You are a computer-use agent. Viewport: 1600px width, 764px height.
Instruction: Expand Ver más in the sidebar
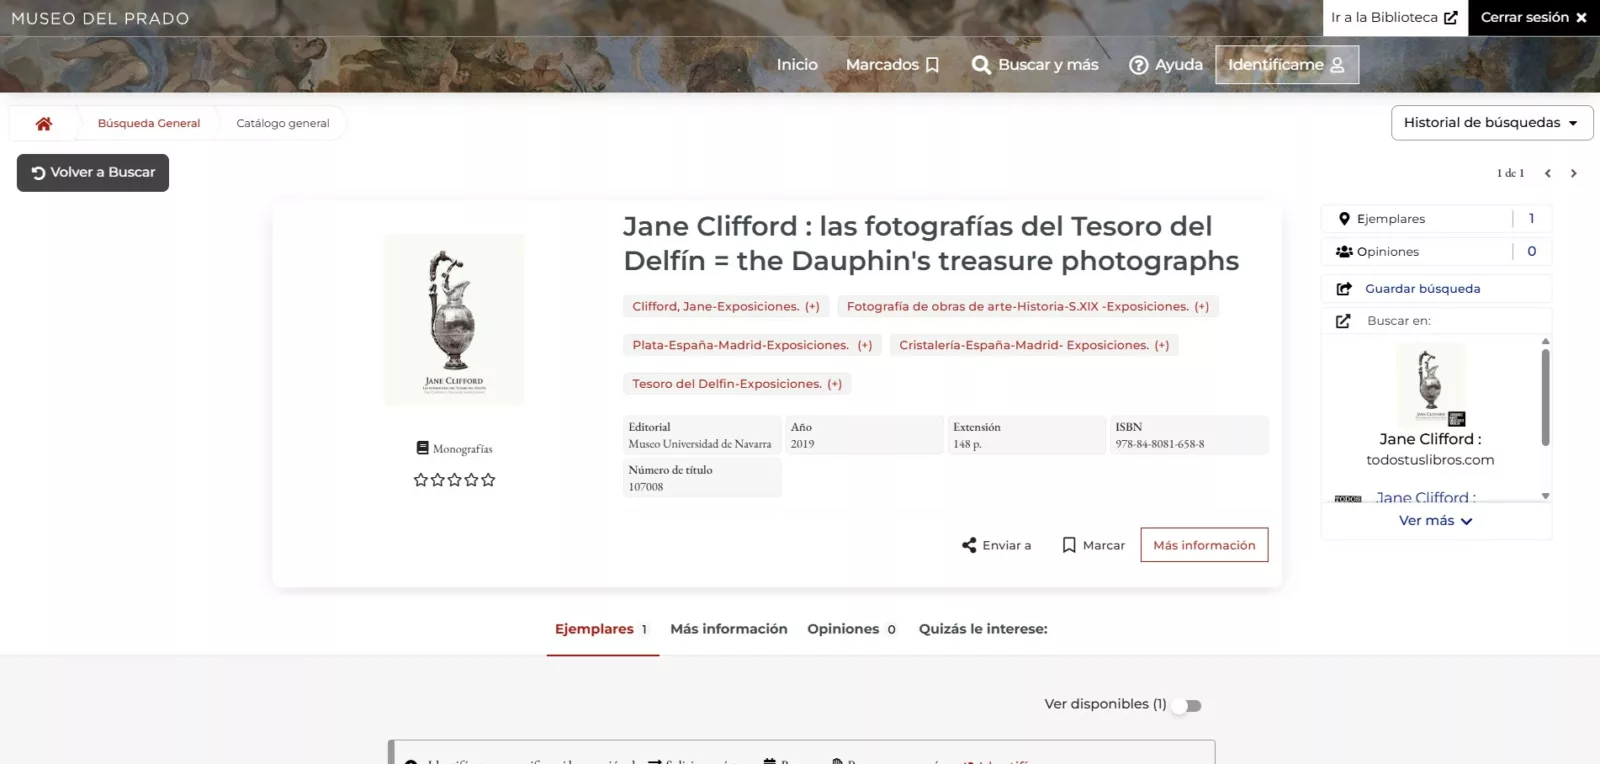tap(1435, 521)
